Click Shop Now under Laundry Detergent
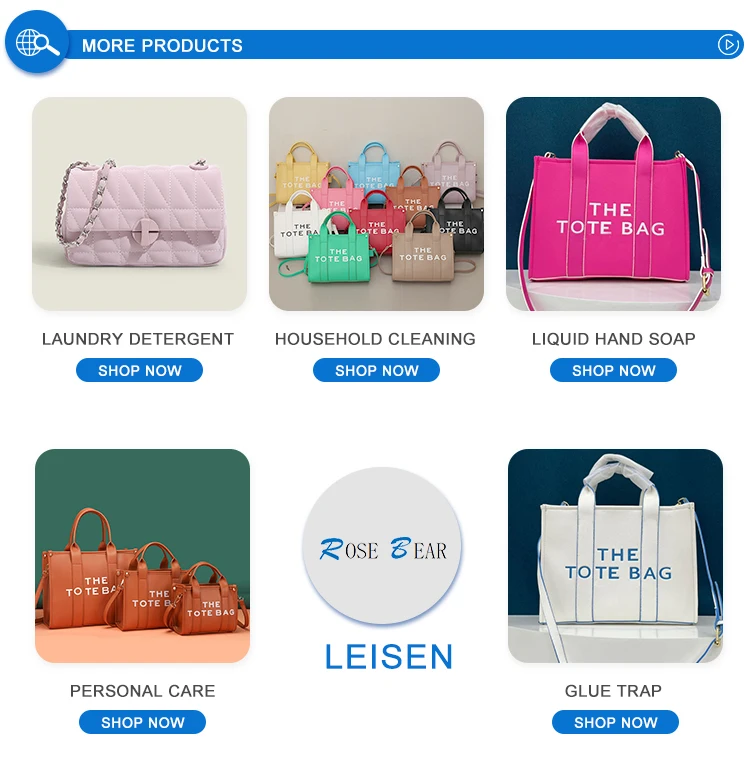This screenshot has width=750, height=758. pyautogui.click(x=139, y=370)
